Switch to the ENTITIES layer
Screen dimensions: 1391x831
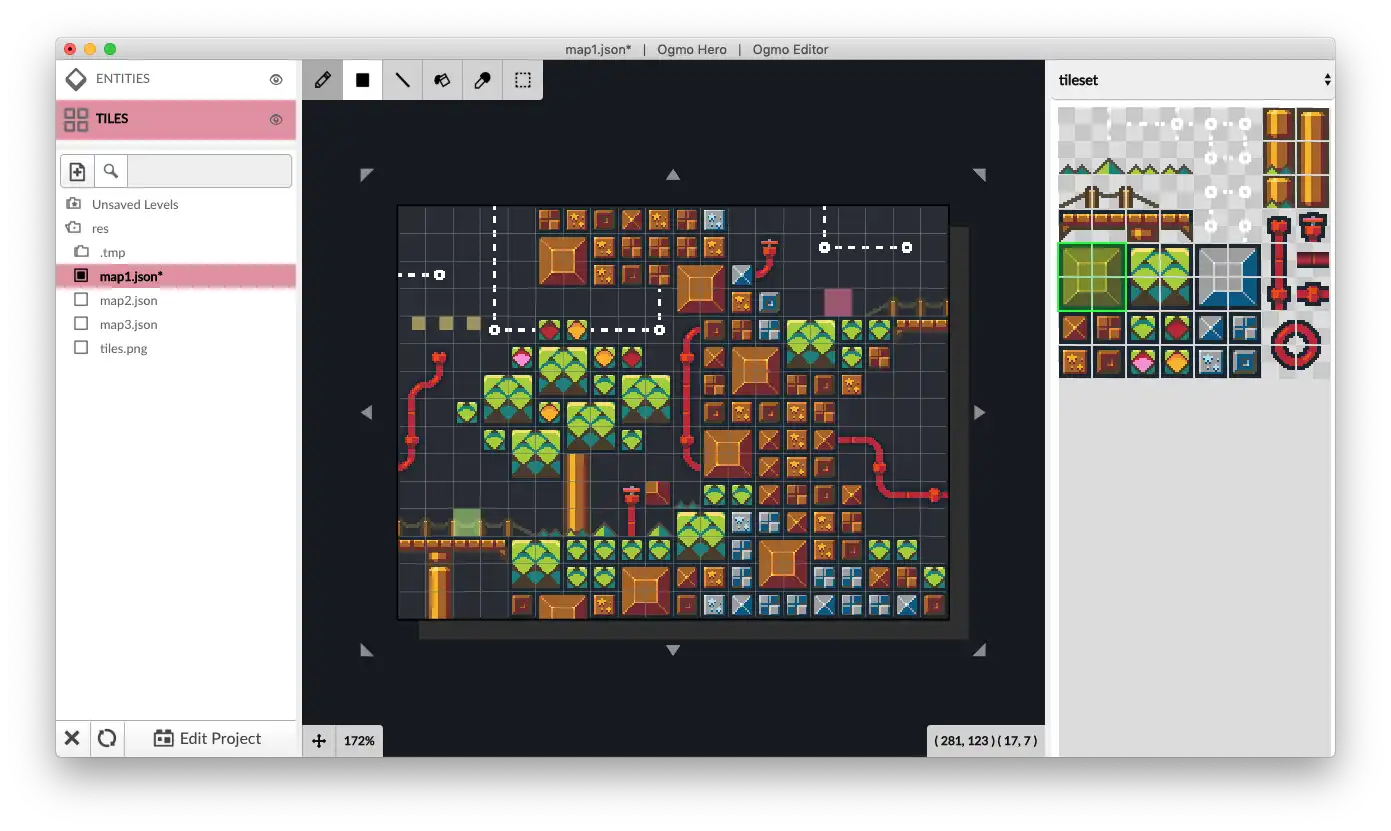(176, 79)
